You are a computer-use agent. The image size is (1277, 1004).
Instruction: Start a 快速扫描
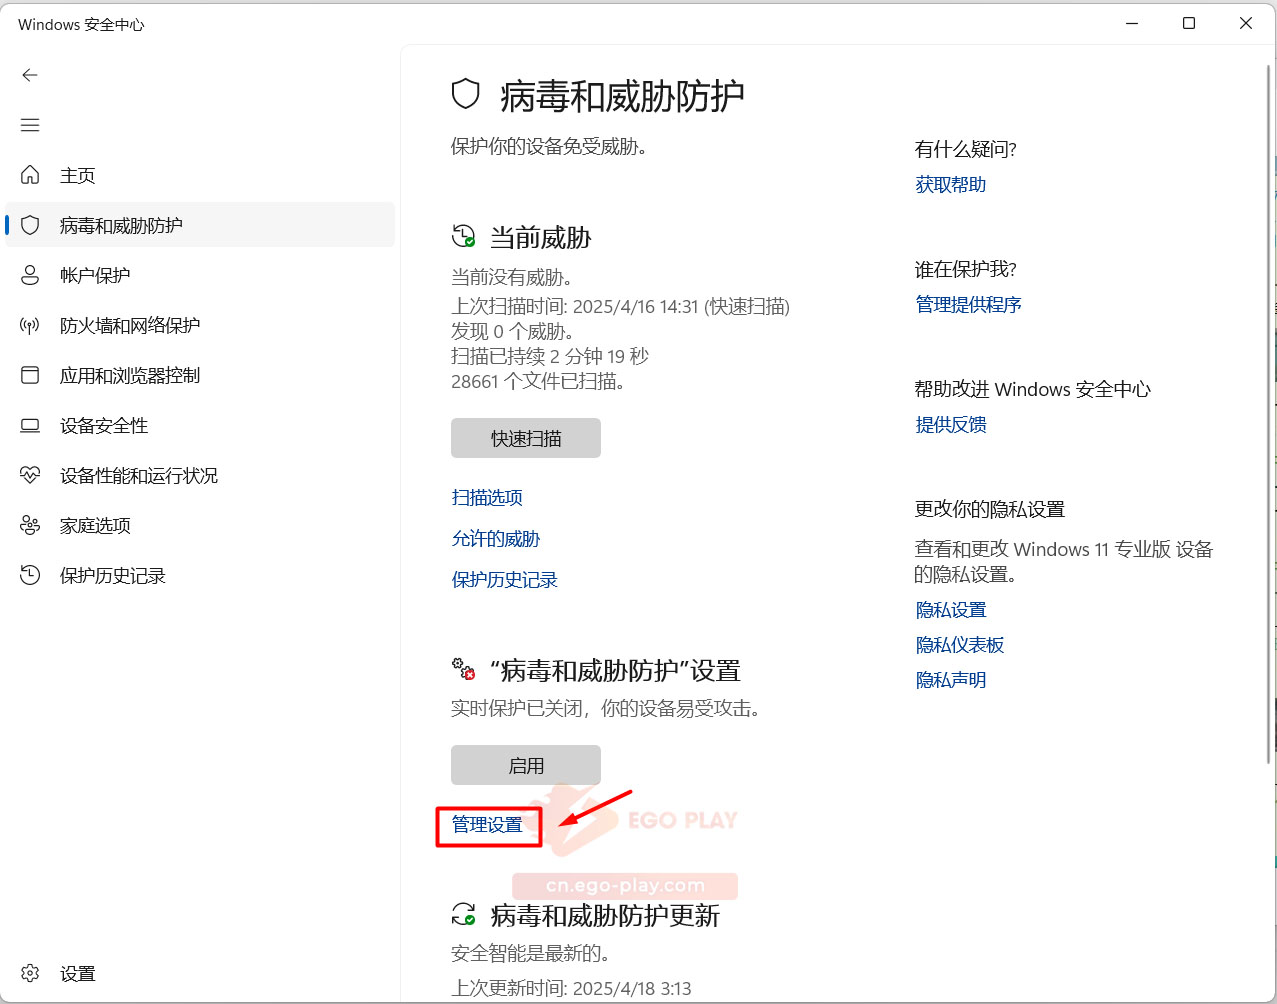[x=526, y=438]
